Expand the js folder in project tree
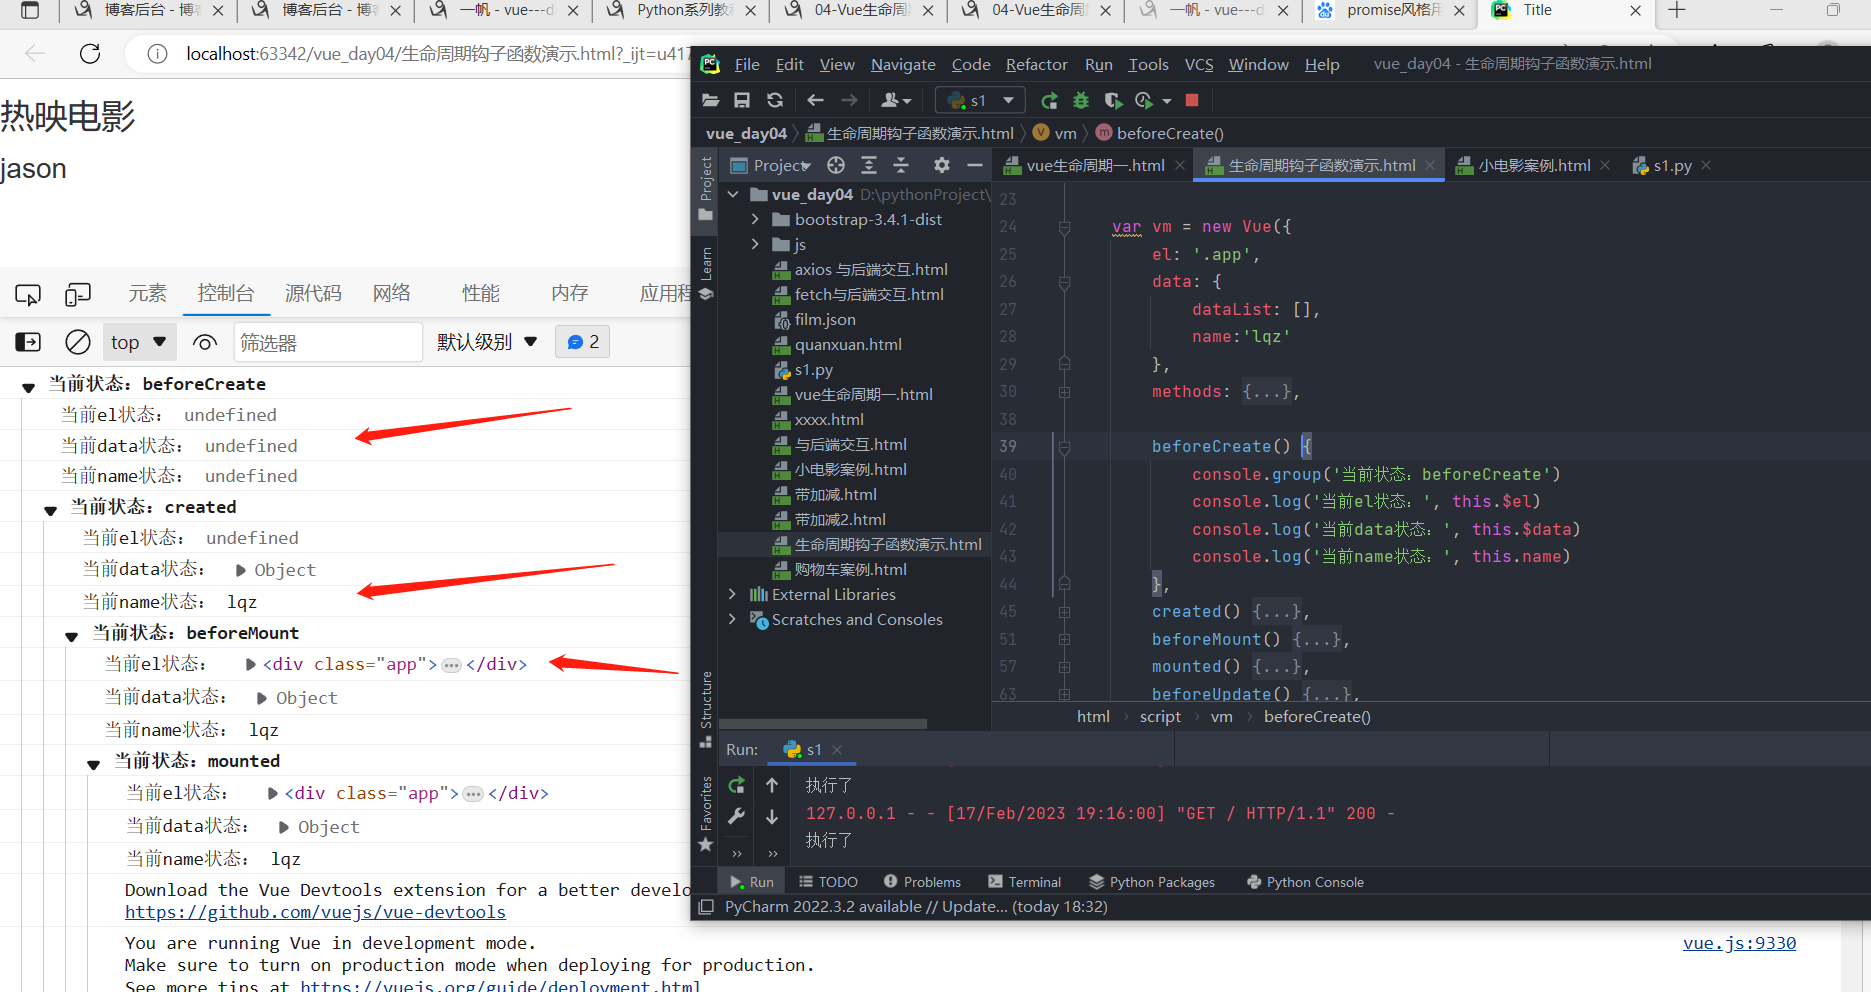This screenshot has width=1871, height=992. click(755, 244)
